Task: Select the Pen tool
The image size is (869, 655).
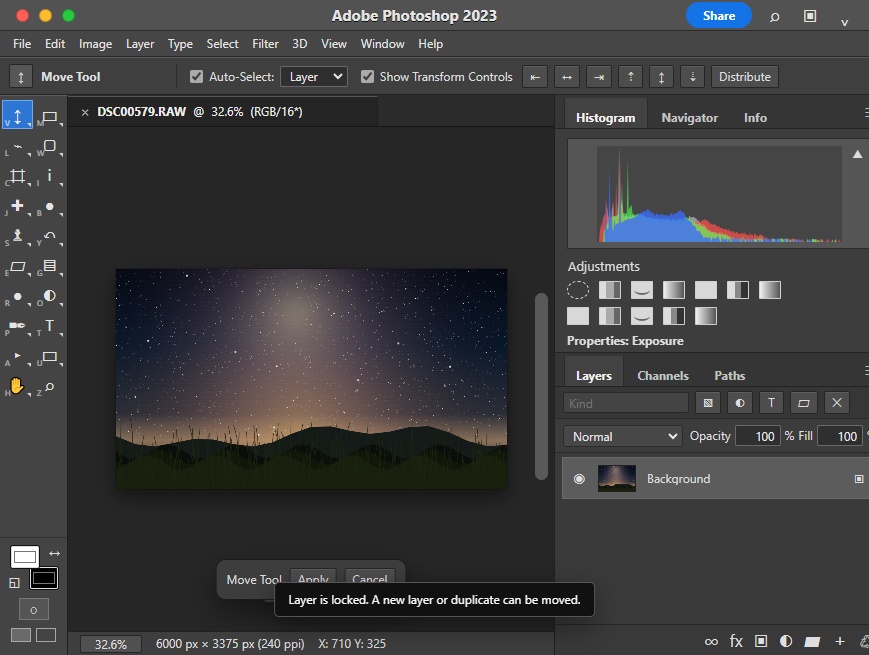Action: (17, 325)
